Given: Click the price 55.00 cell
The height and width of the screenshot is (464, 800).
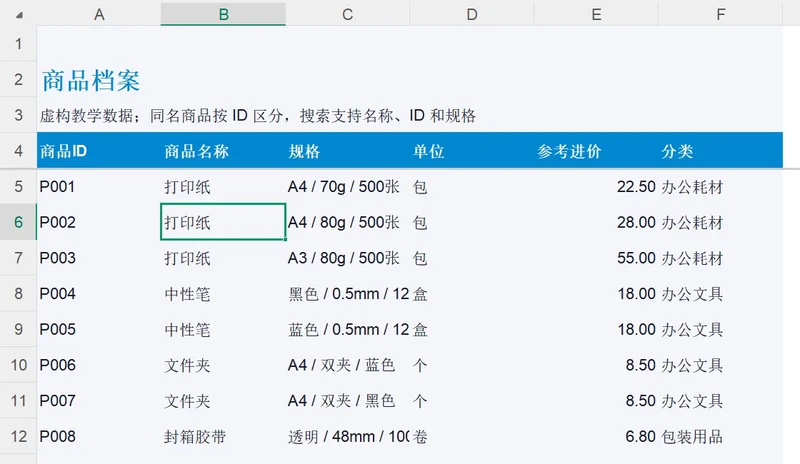Looking at the screenshot, I should pyautogui.click(x=596, y=258).
